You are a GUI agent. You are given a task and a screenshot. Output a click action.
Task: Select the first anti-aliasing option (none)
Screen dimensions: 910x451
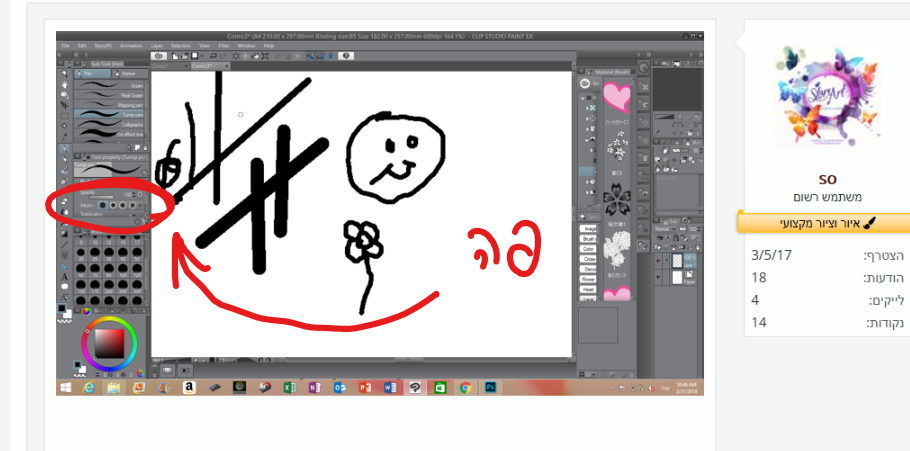103,205
